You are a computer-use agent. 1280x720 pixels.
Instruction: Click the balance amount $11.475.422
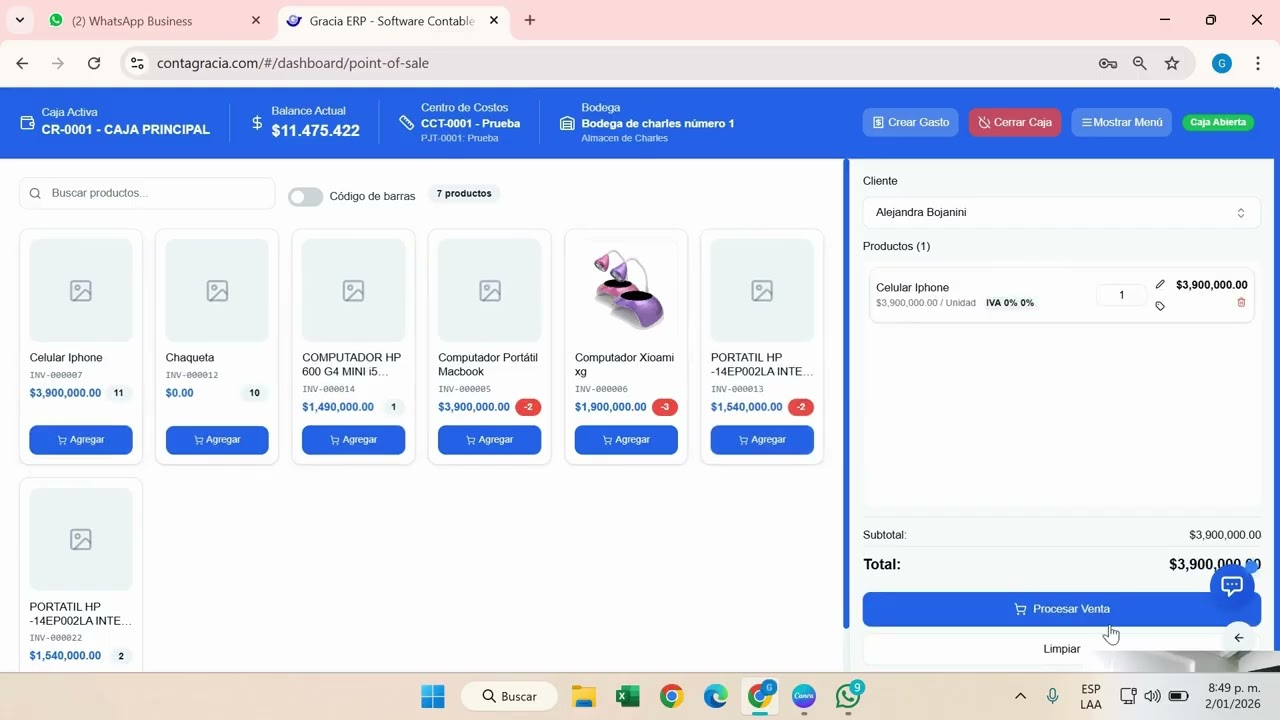click(x=315, y=131)
